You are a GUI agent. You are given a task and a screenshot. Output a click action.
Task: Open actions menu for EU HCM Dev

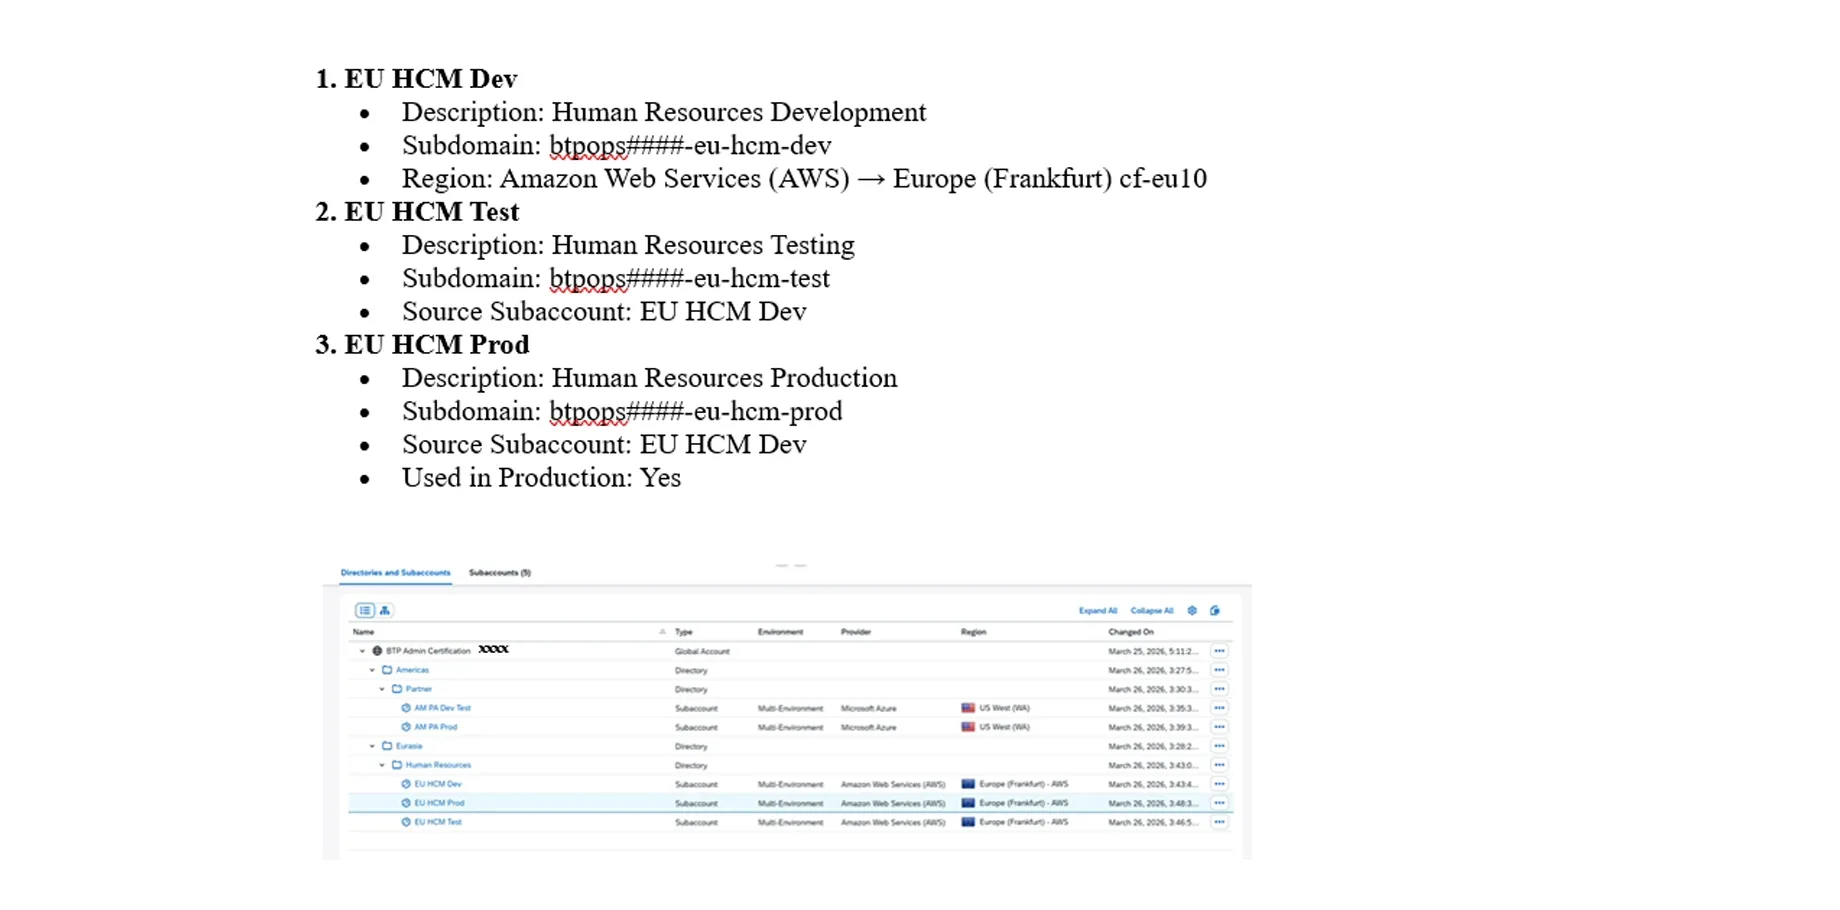(x=1219, y=784)
